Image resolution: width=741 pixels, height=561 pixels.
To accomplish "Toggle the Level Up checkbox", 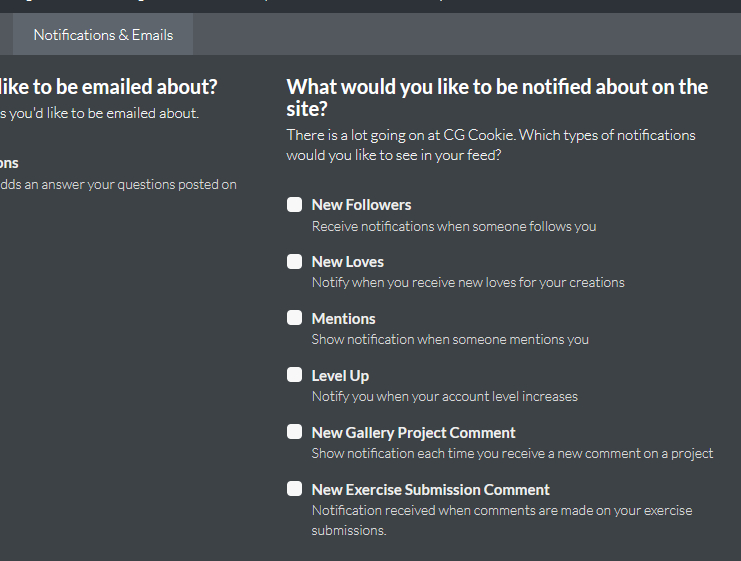I will pyautogui.click(x=294, y=375).
